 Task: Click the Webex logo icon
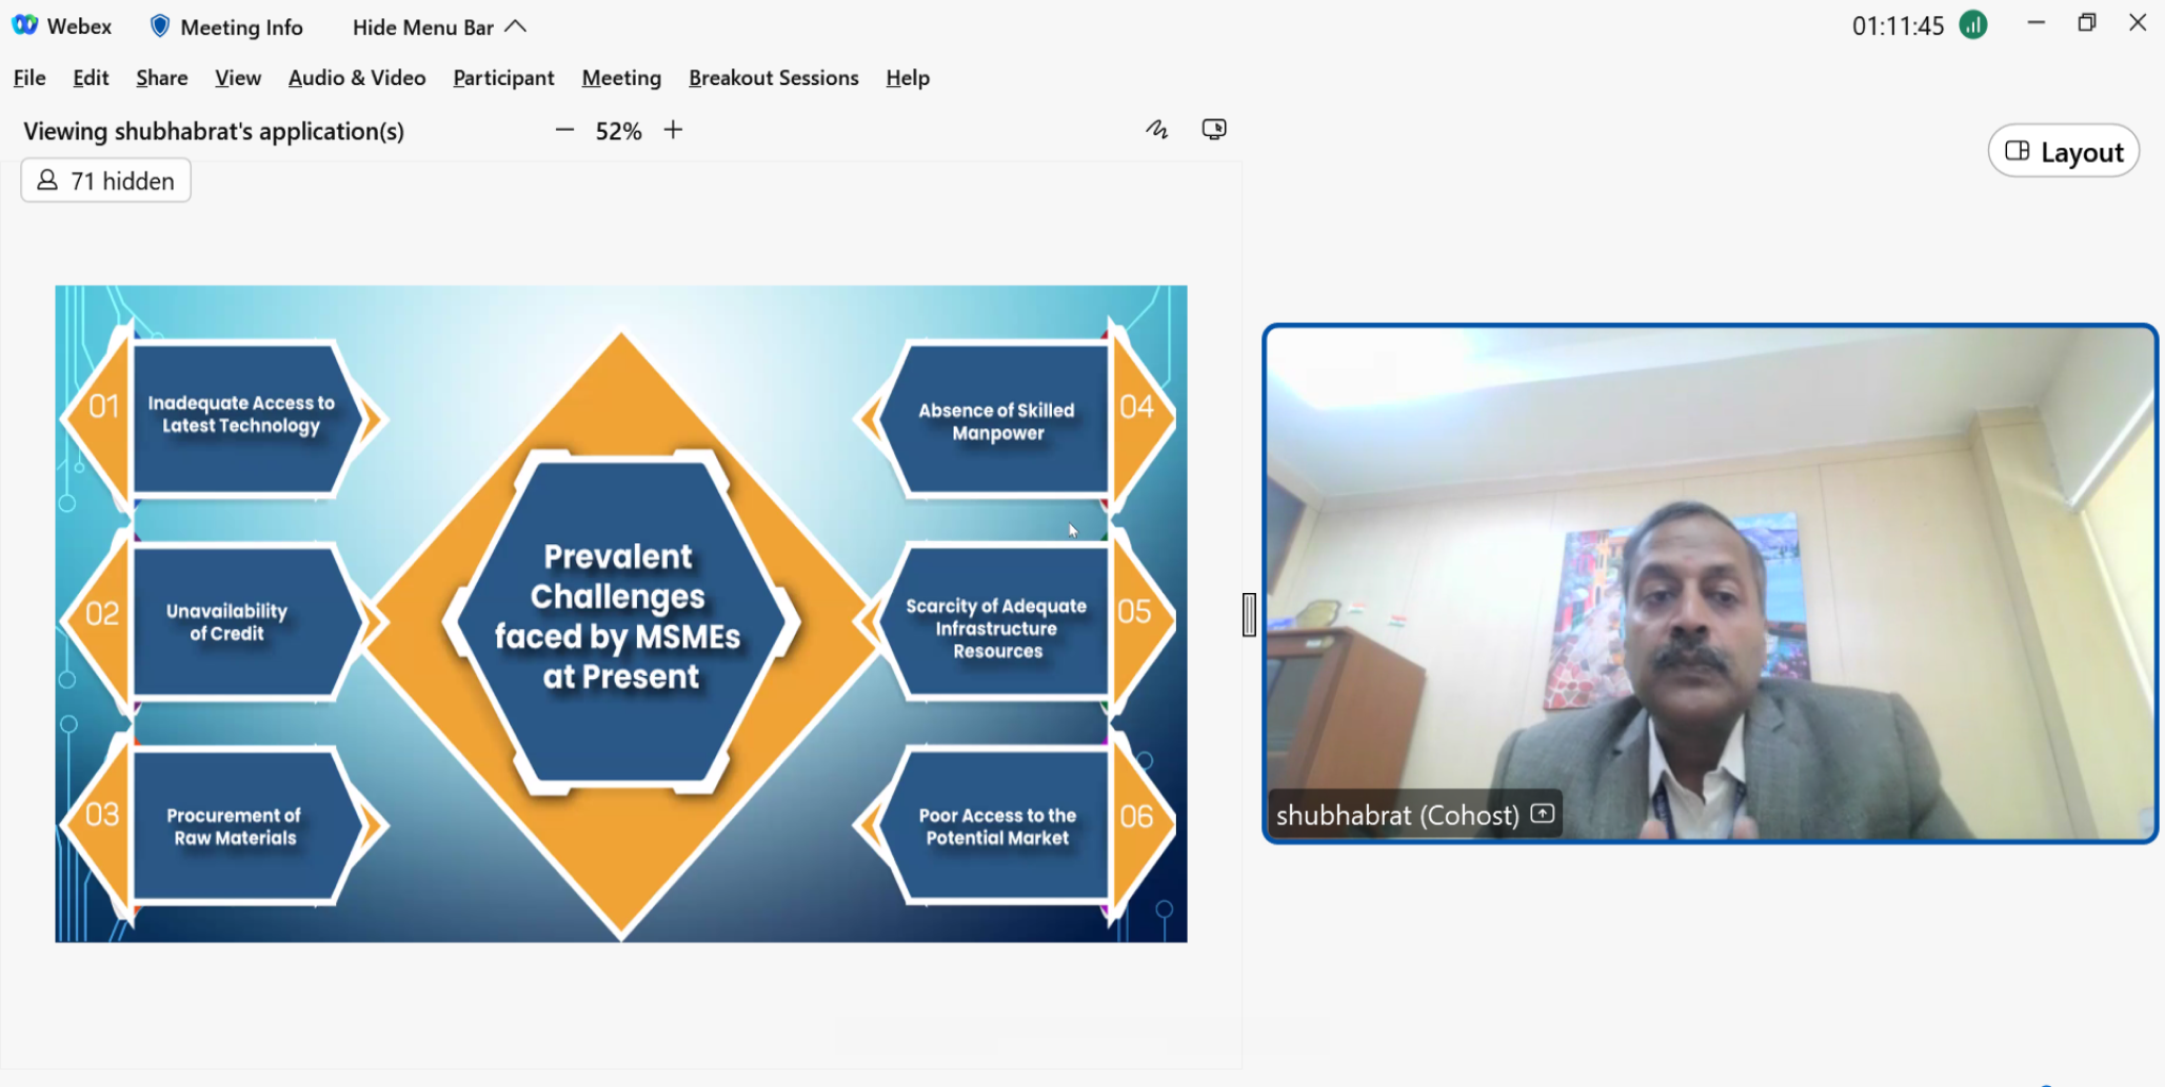(25, 26)
